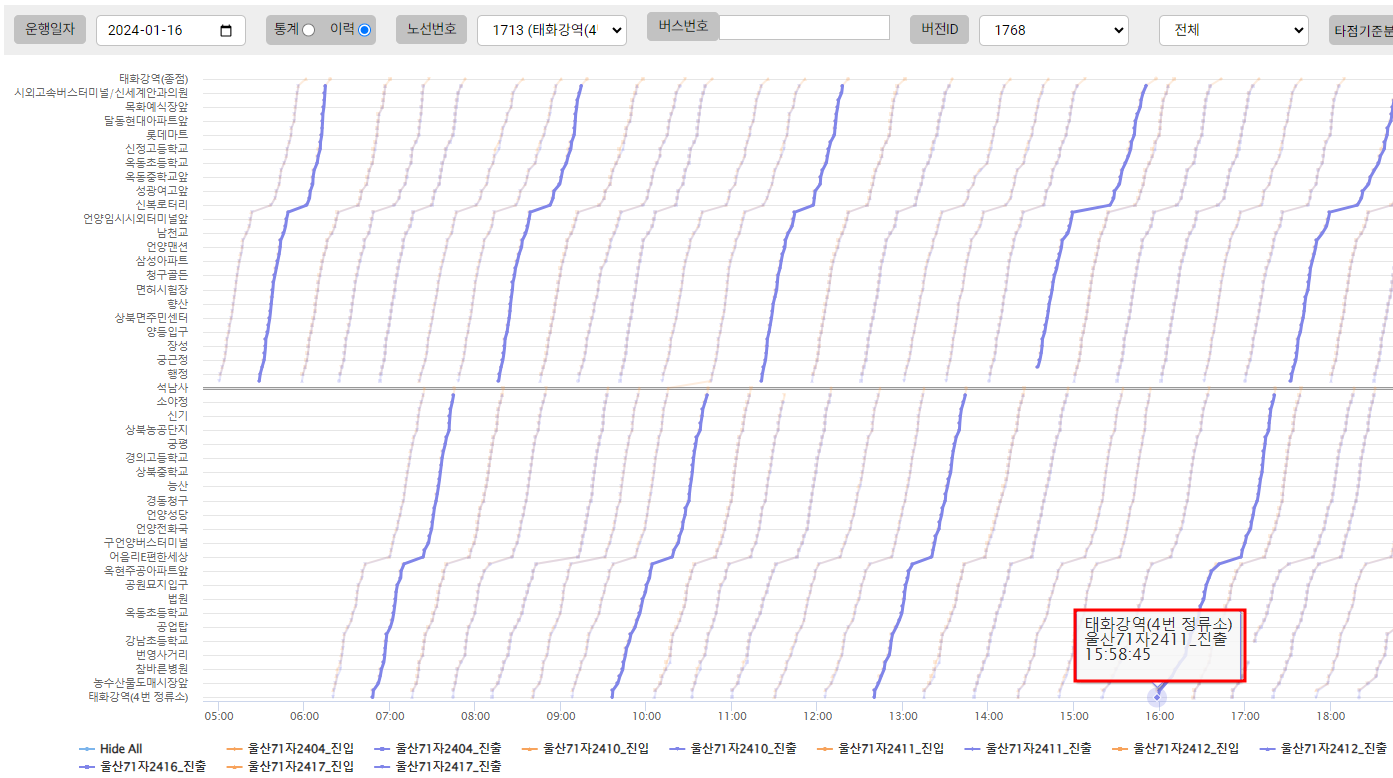1393x778 pixels.
Task: Open the 노선번호 route dropdown
Action: [x=551, y=30]
